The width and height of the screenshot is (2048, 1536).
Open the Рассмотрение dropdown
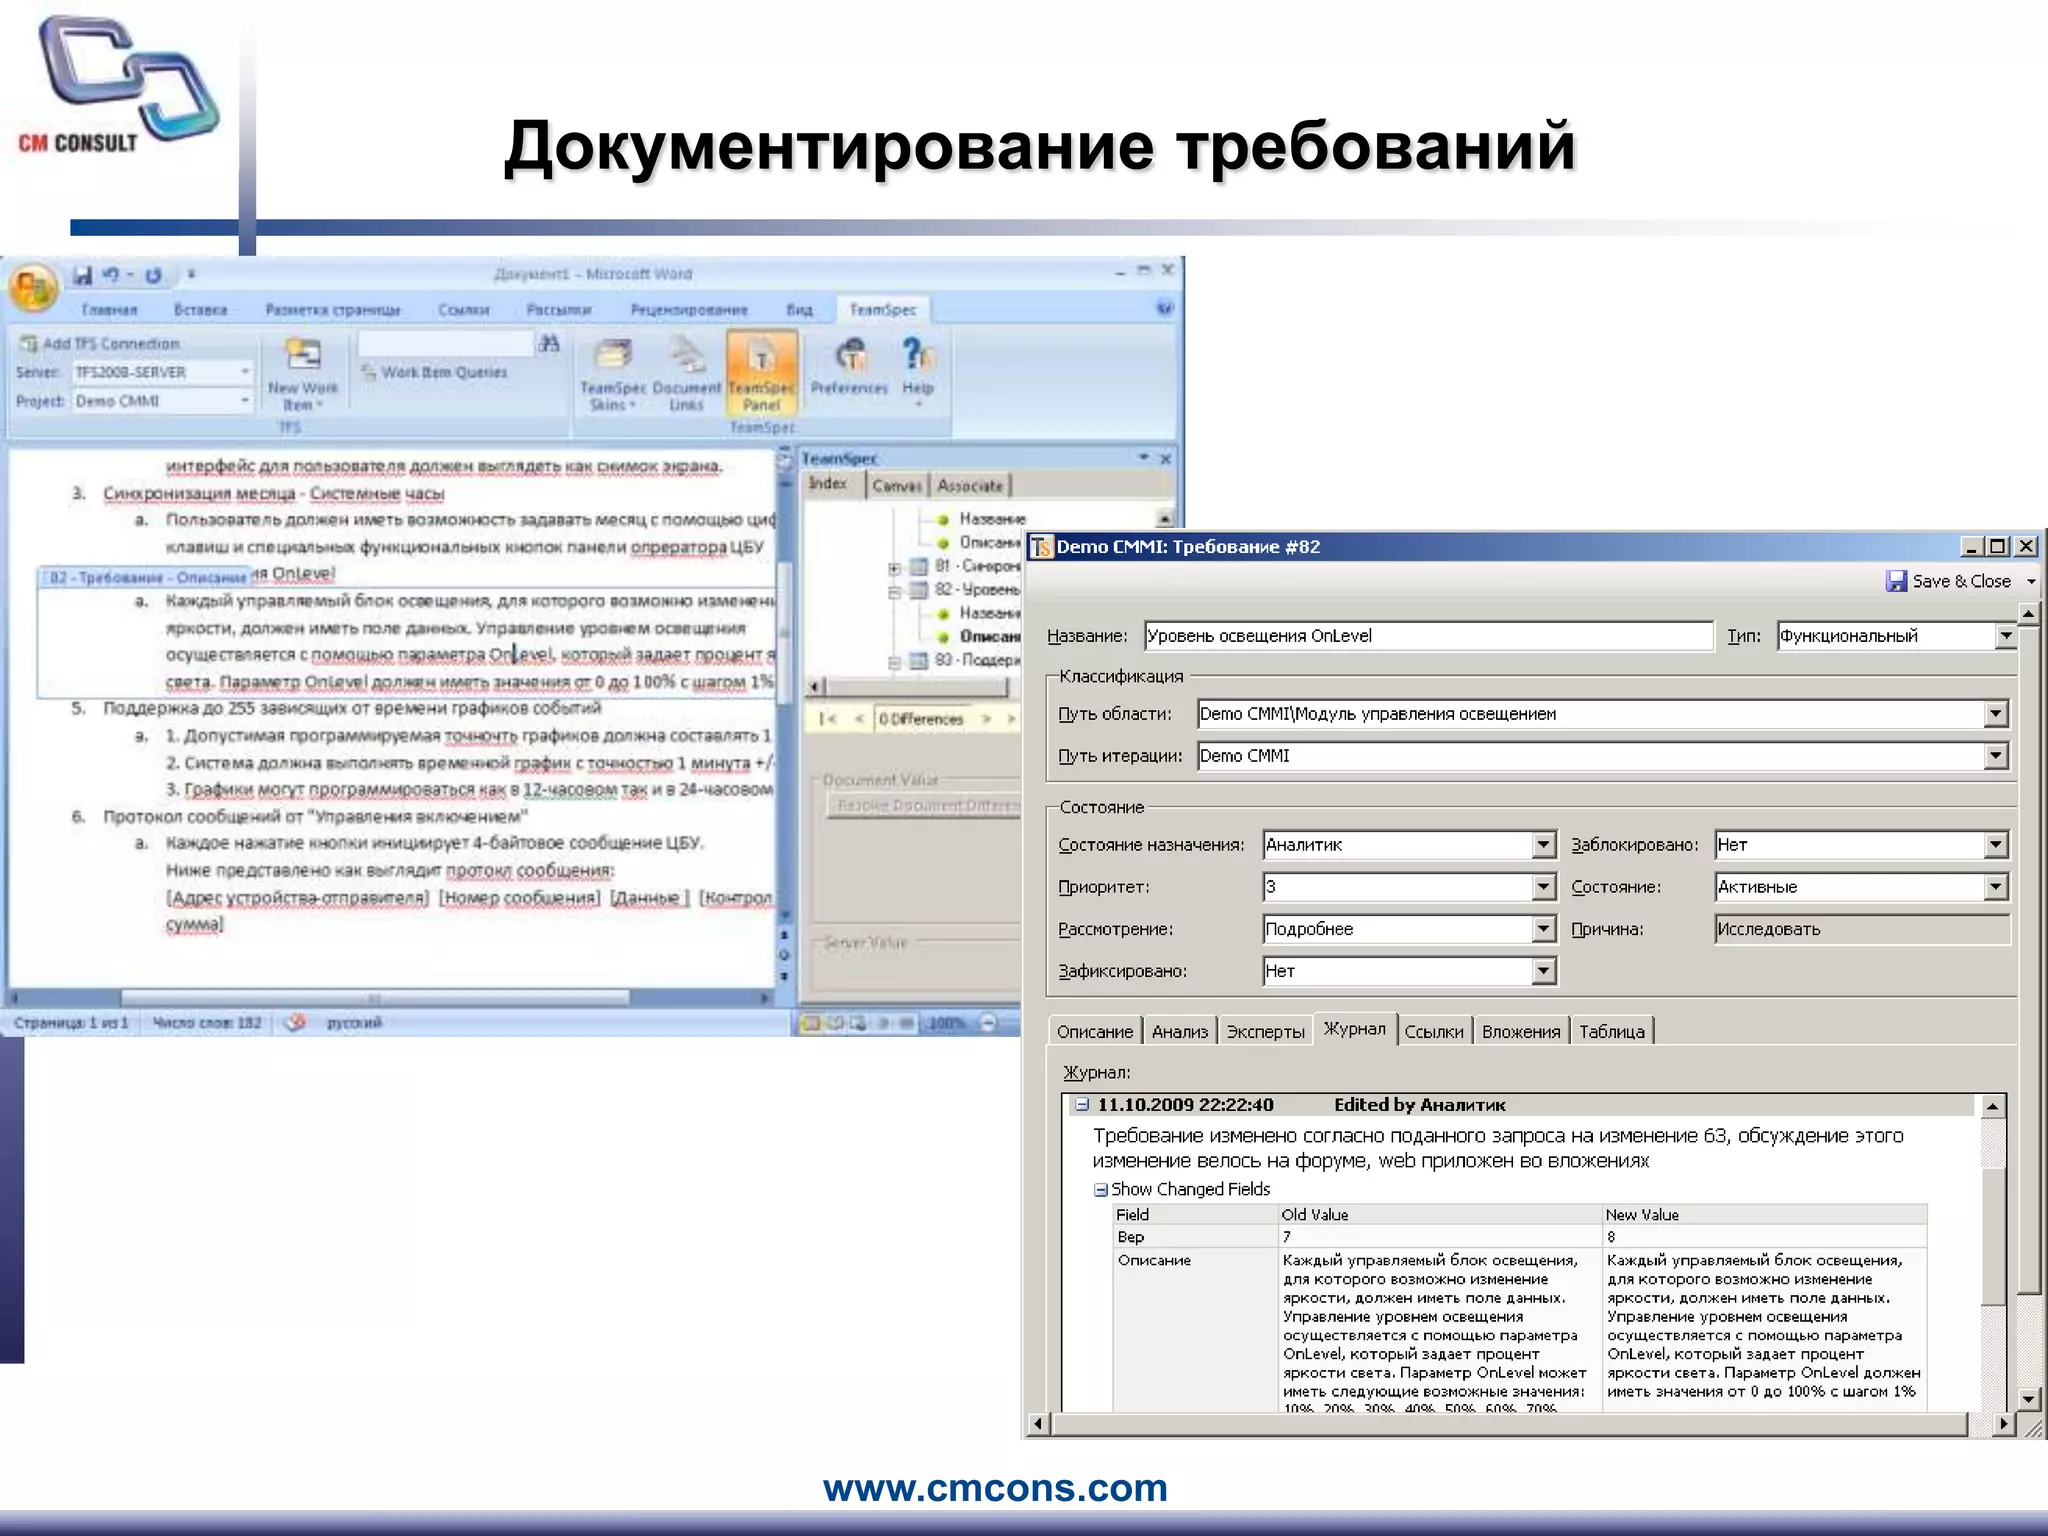(x=1543, y=929)
